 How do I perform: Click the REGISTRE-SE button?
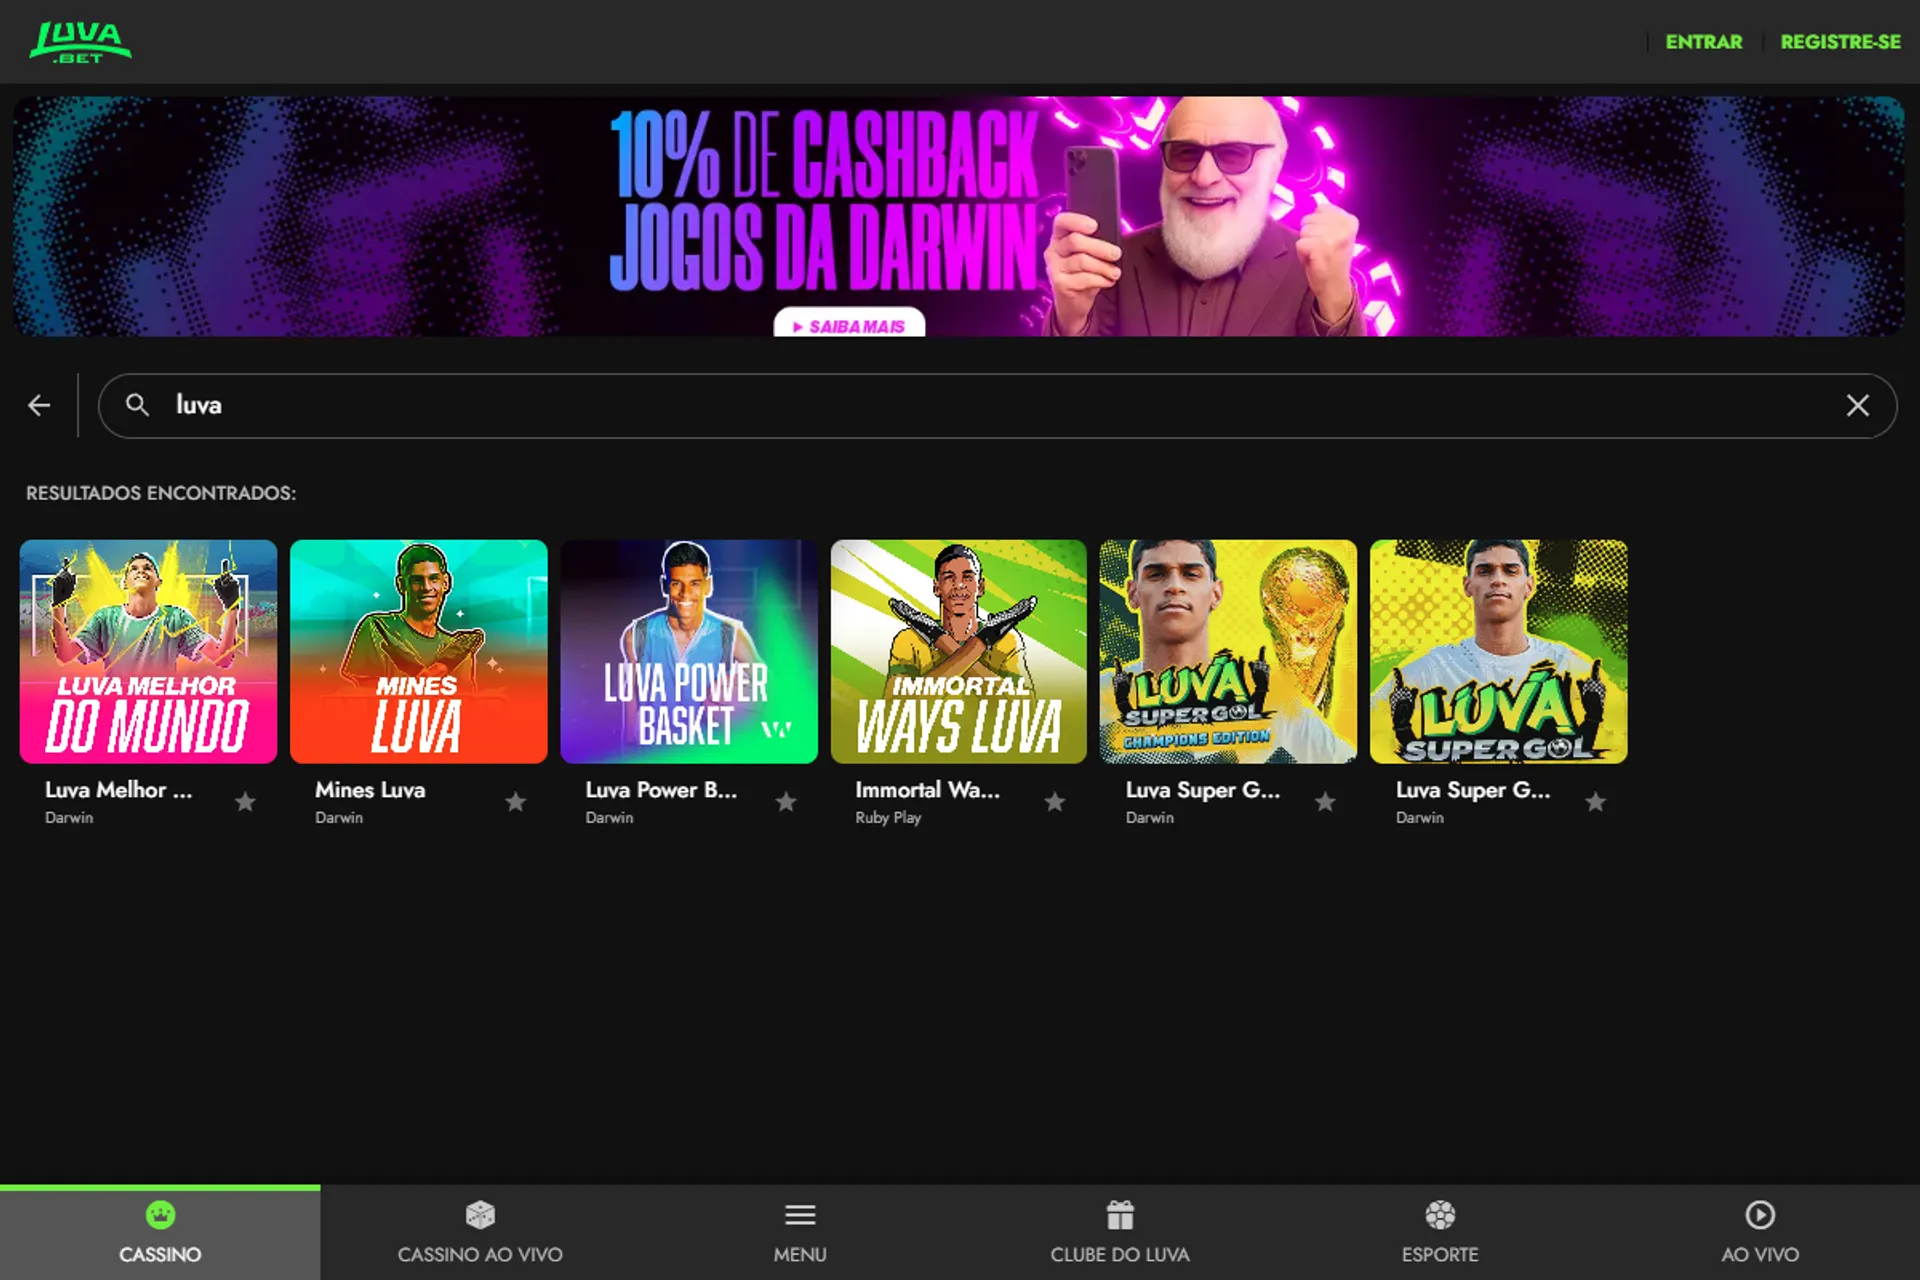(1840, 42)
